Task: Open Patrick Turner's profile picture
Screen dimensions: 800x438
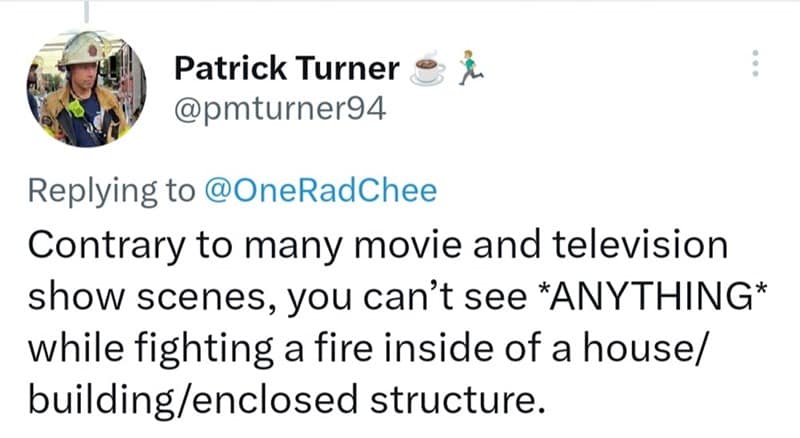Action: (86, 88)
